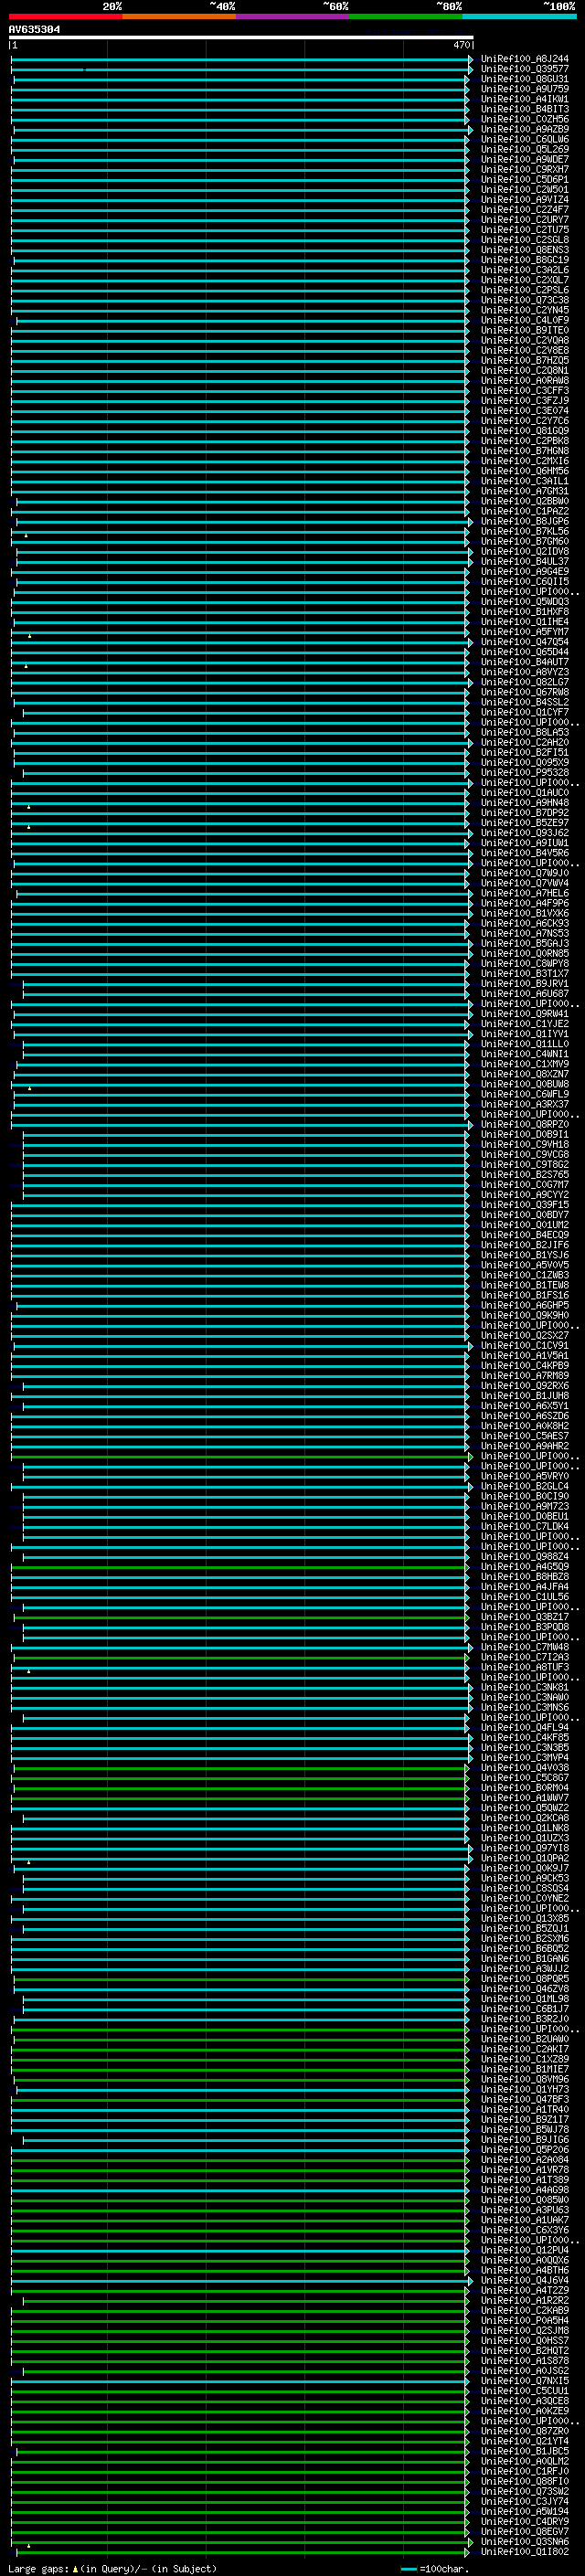Select the UniRef100_C2W501 label
Image resolution: width=585 pixels, height=2576 pixels.
[x=524, y=189]
